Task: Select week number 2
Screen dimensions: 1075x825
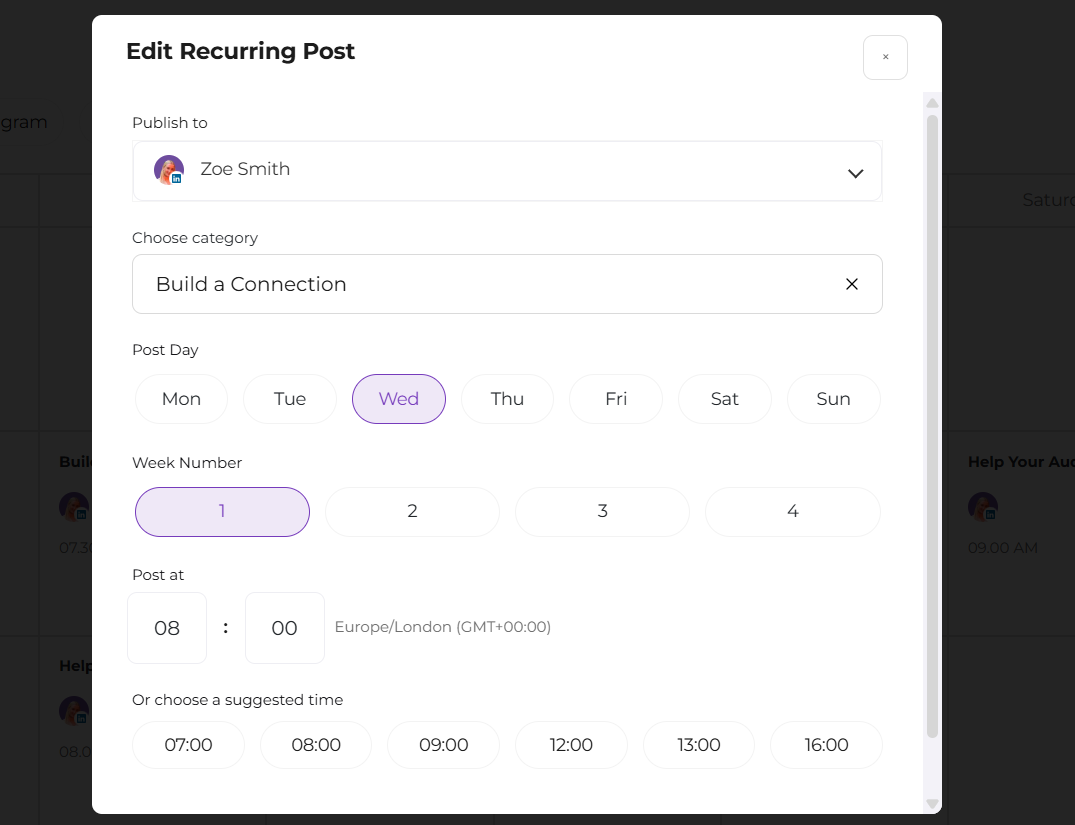Action: coord(412,512)
